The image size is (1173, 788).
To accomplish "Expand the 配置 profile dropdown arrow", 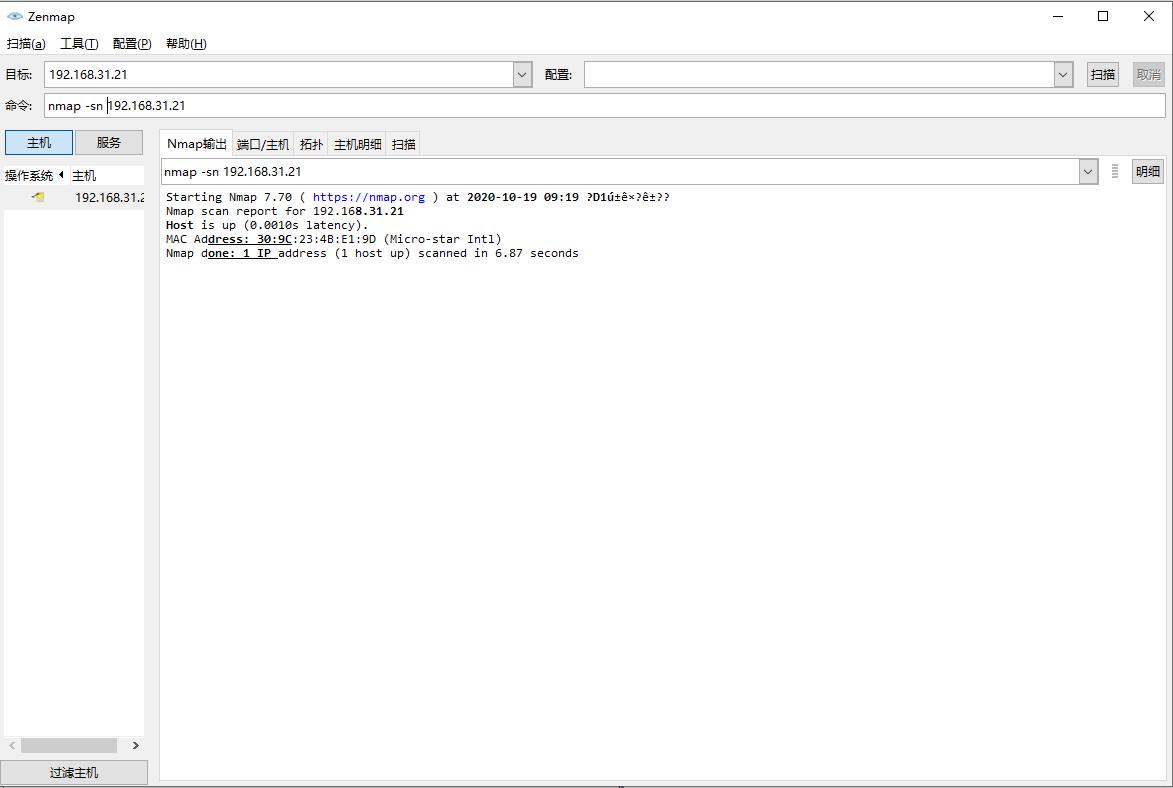I will tap(1063, 74).
